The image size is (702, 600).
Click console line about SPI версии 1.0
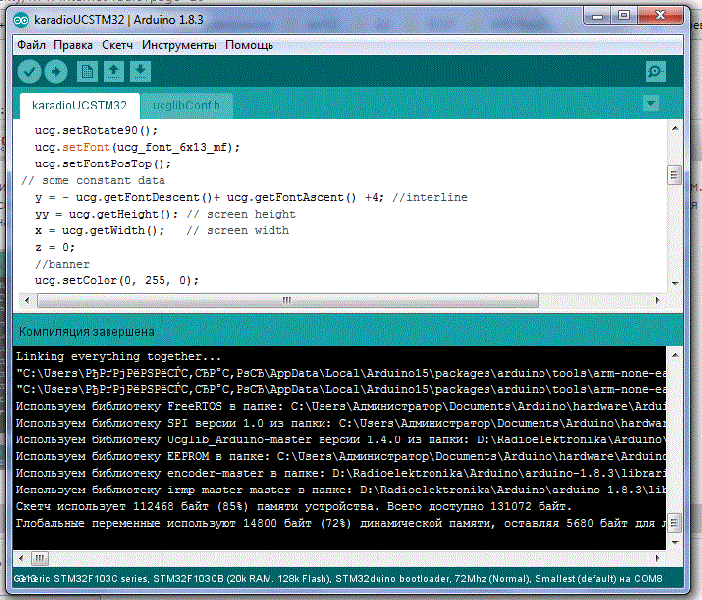(x=340, y=423)
